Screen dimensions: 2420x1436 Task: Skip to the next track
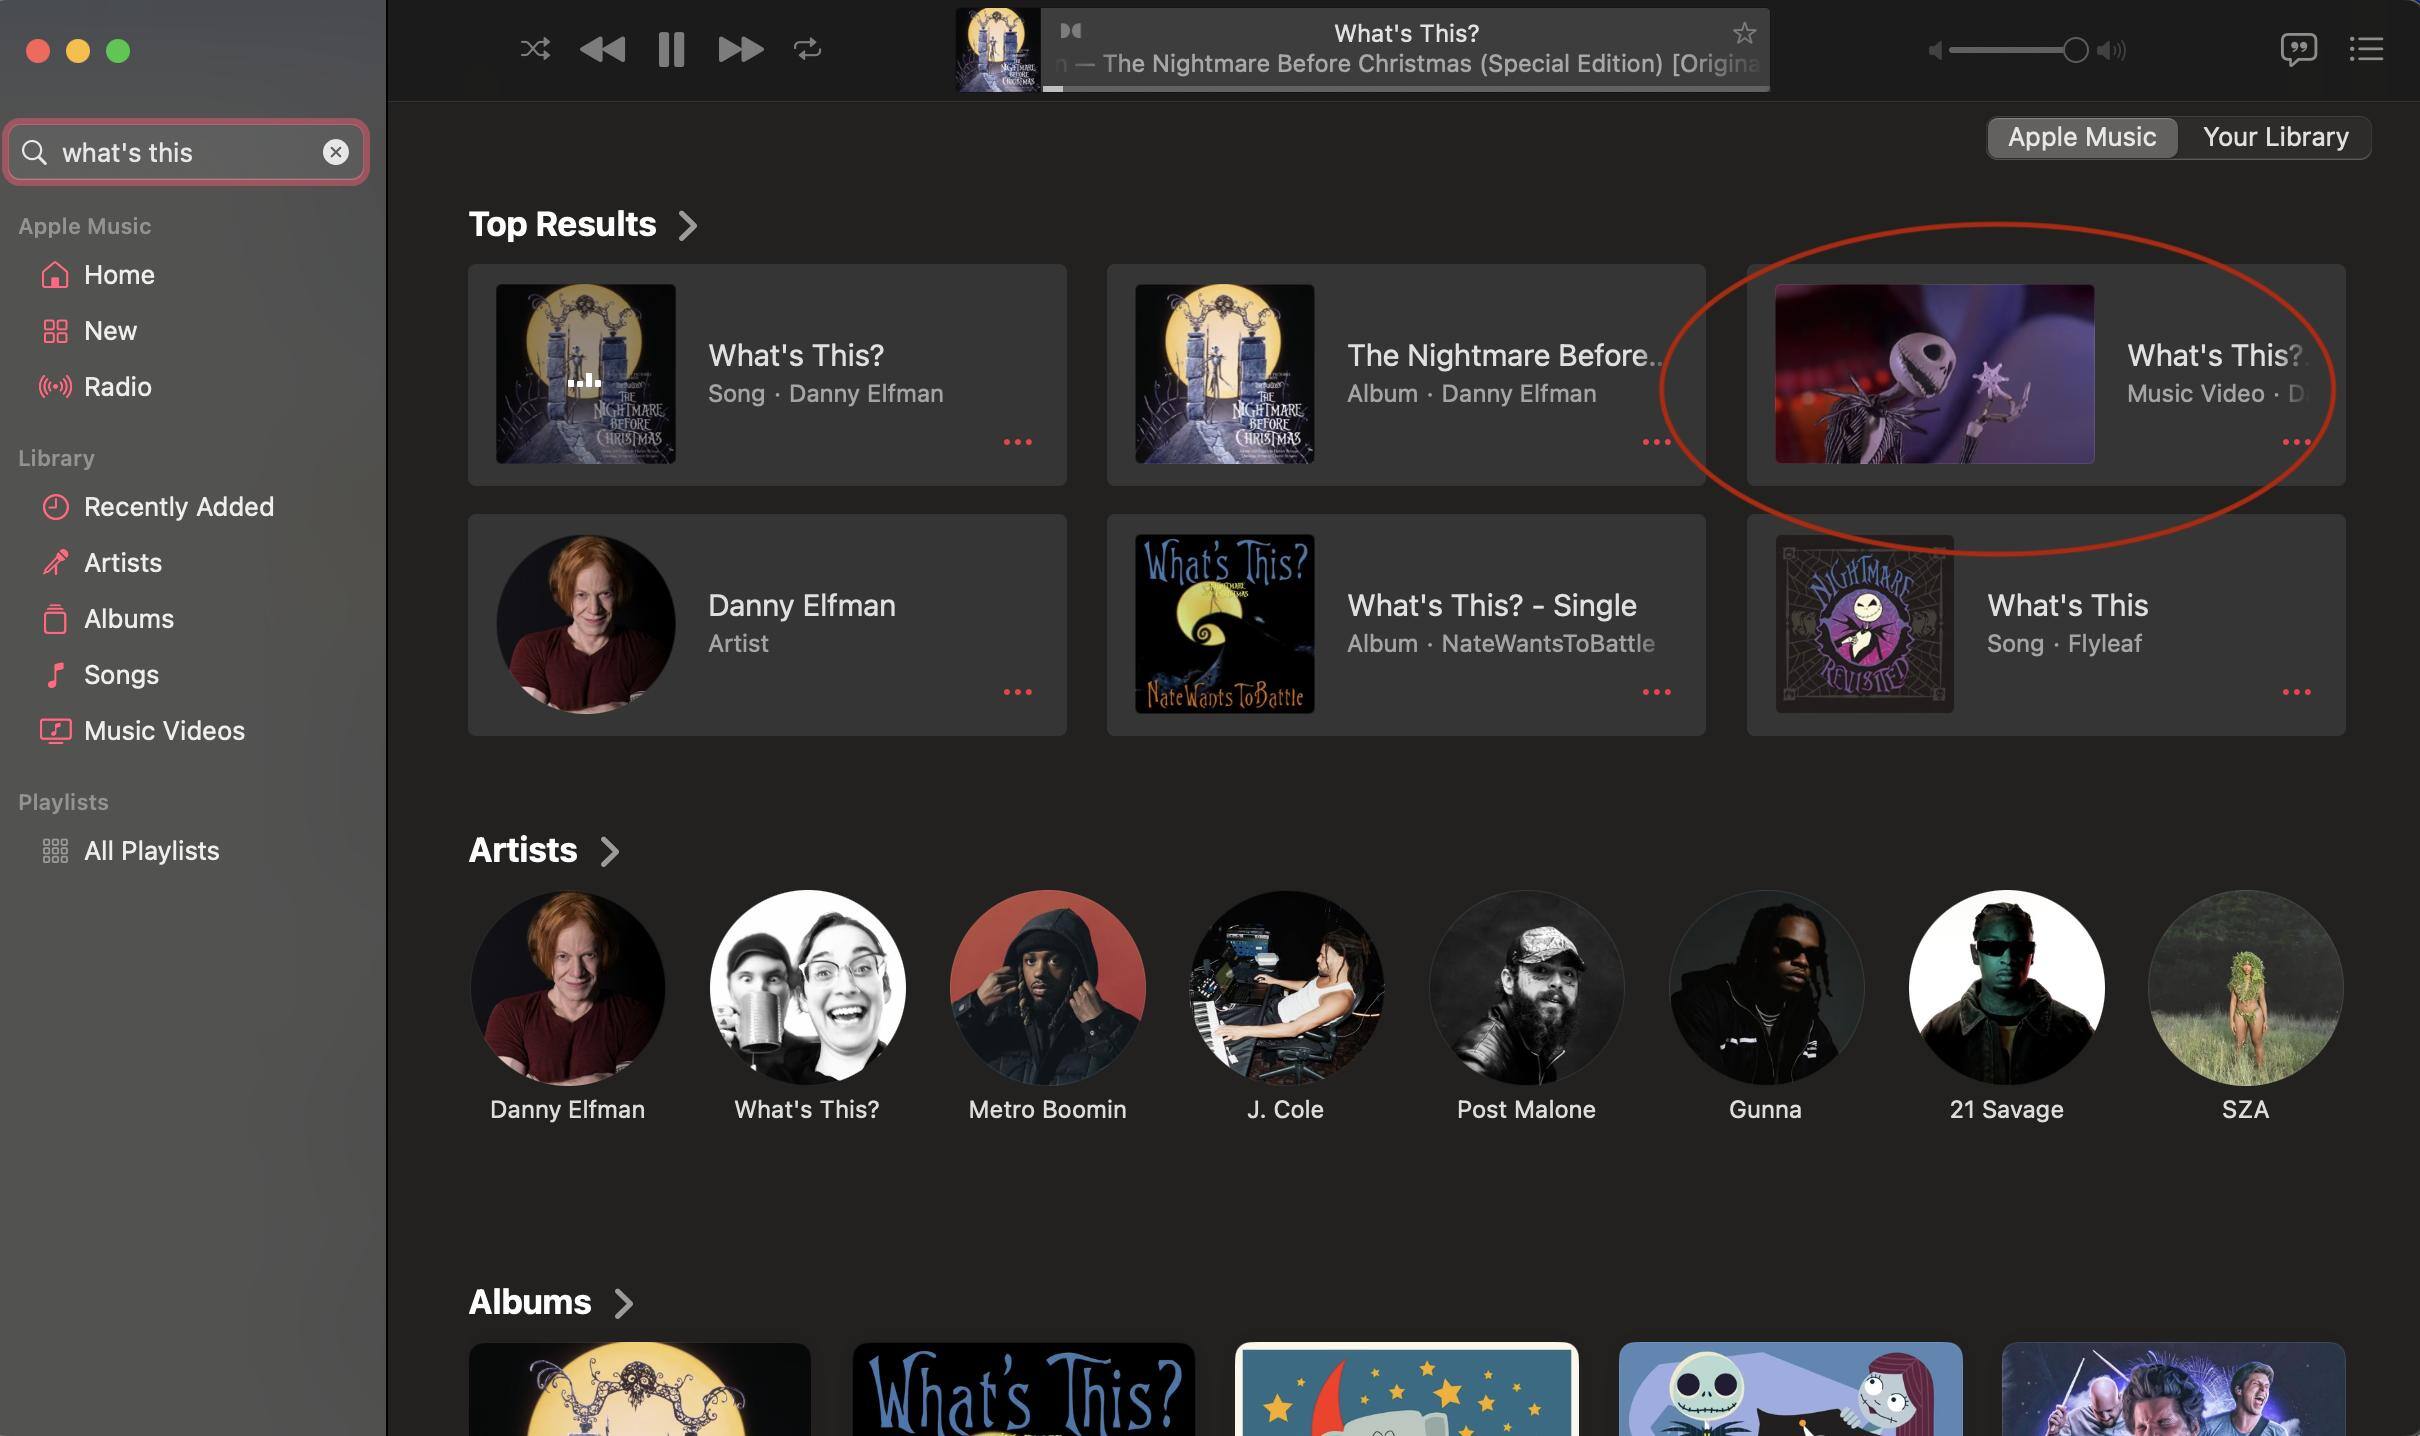(740, 49)
